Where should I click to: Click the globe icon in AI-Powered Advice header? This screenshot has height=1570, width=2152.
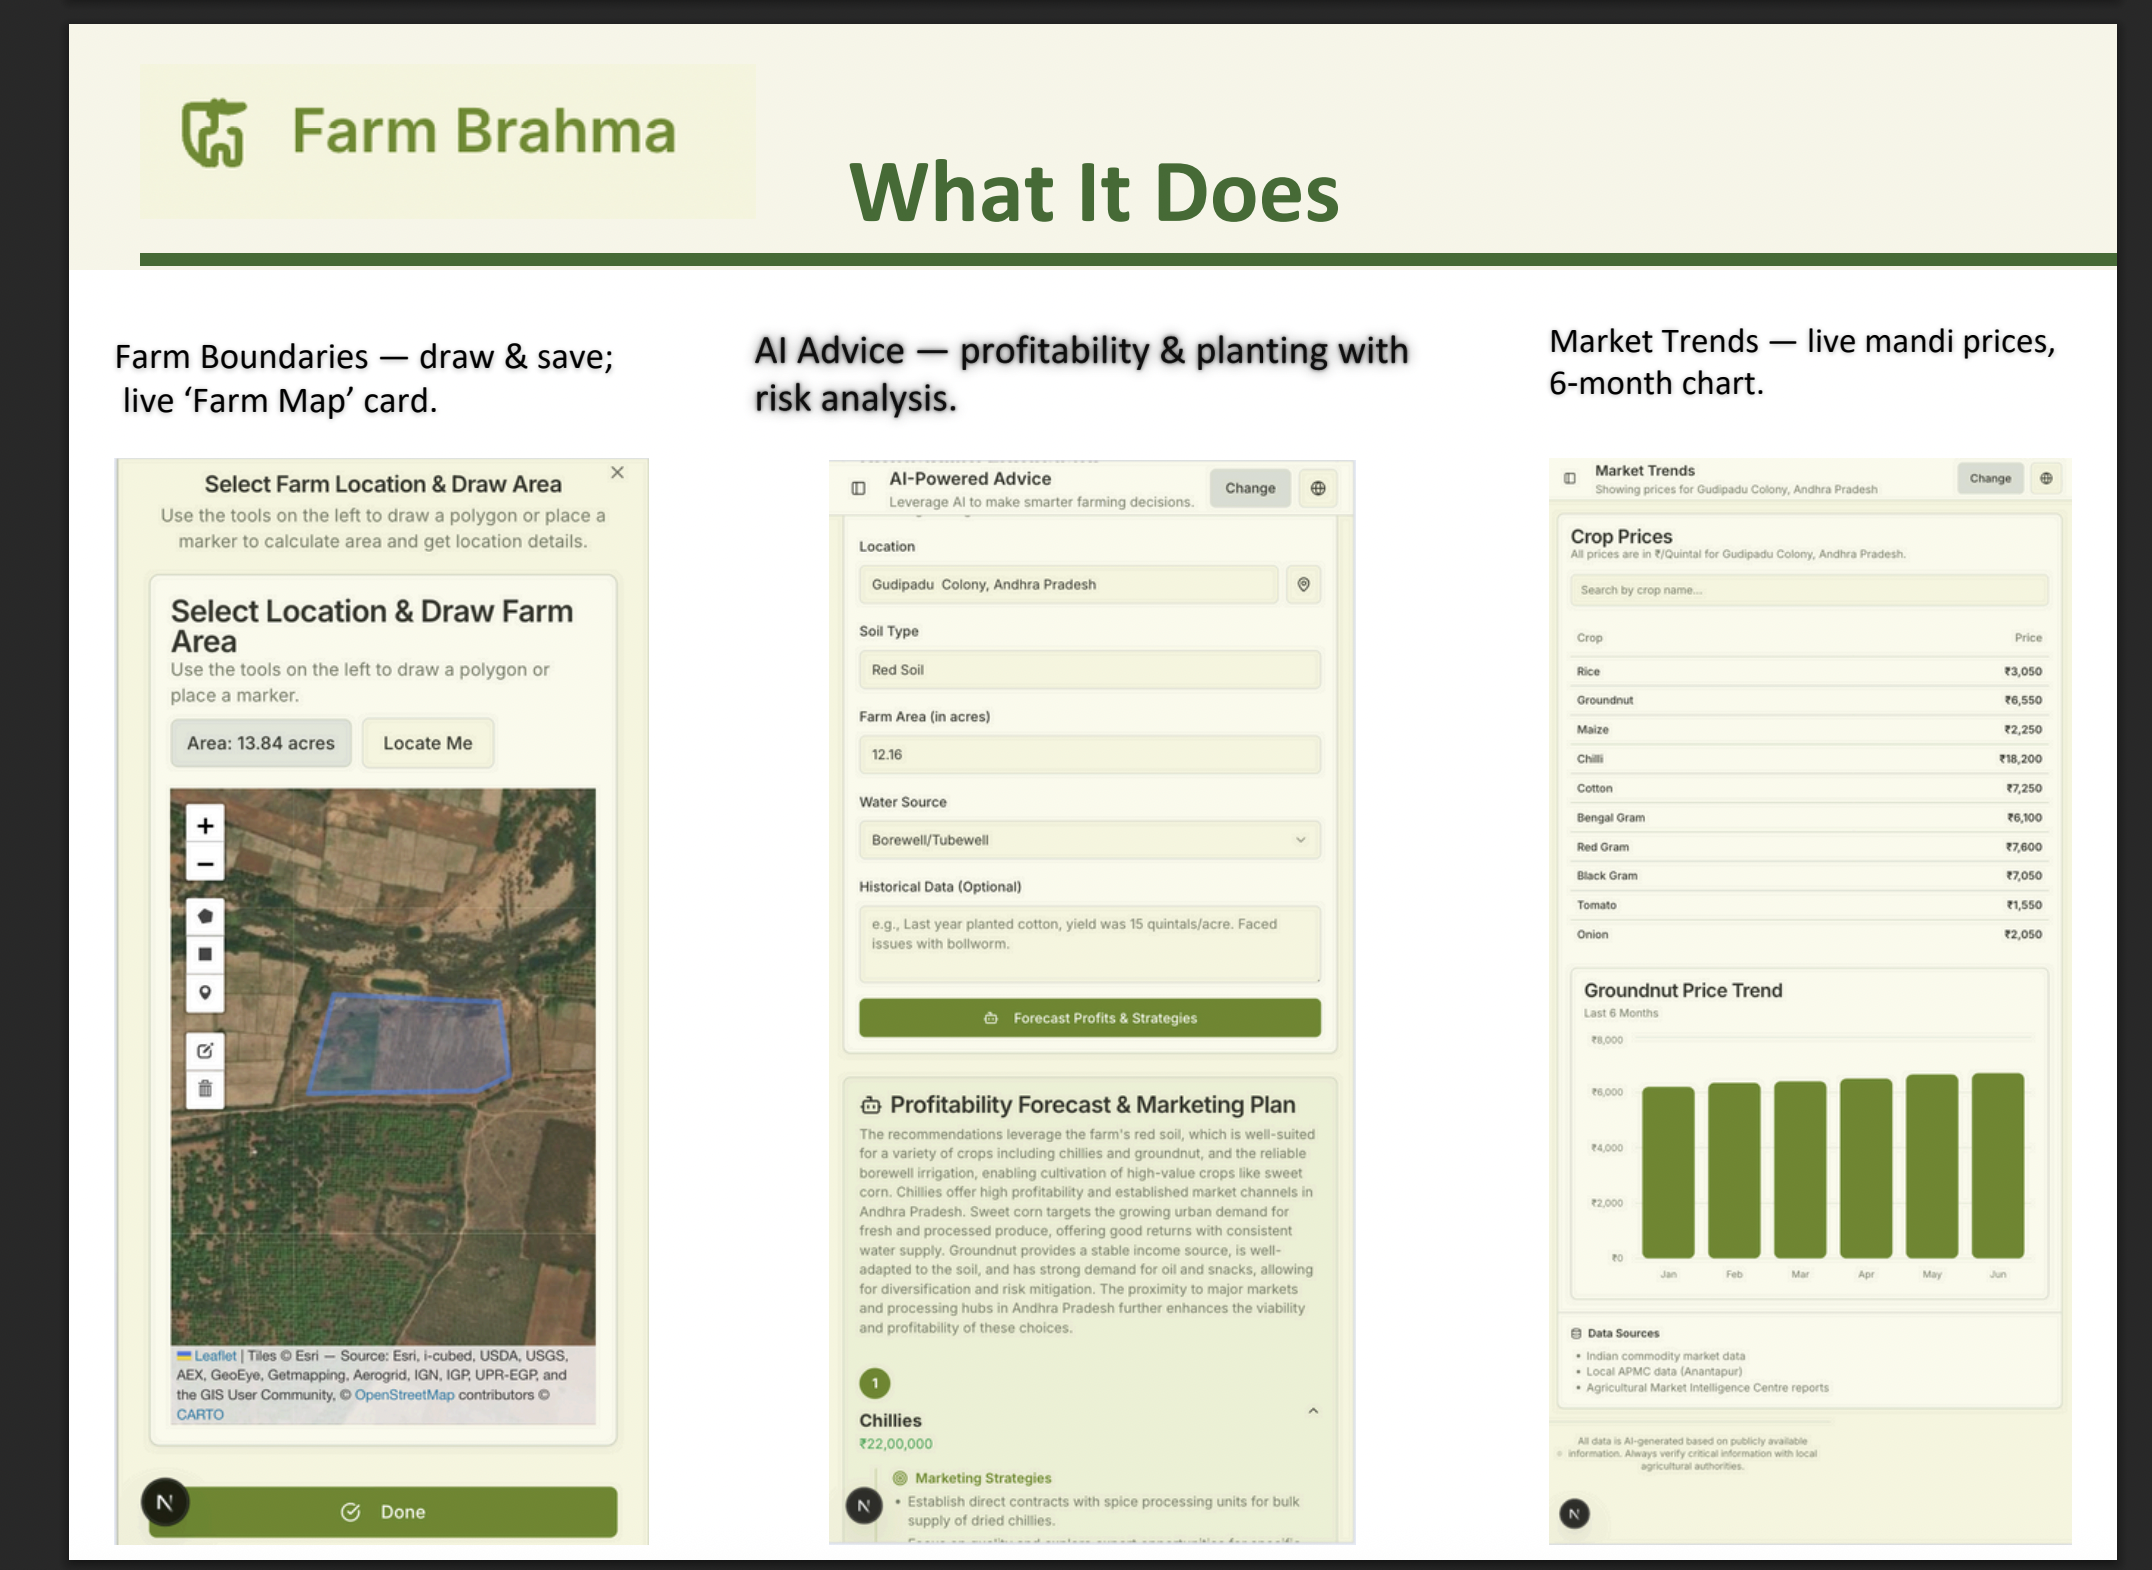tap(1318, 488)
